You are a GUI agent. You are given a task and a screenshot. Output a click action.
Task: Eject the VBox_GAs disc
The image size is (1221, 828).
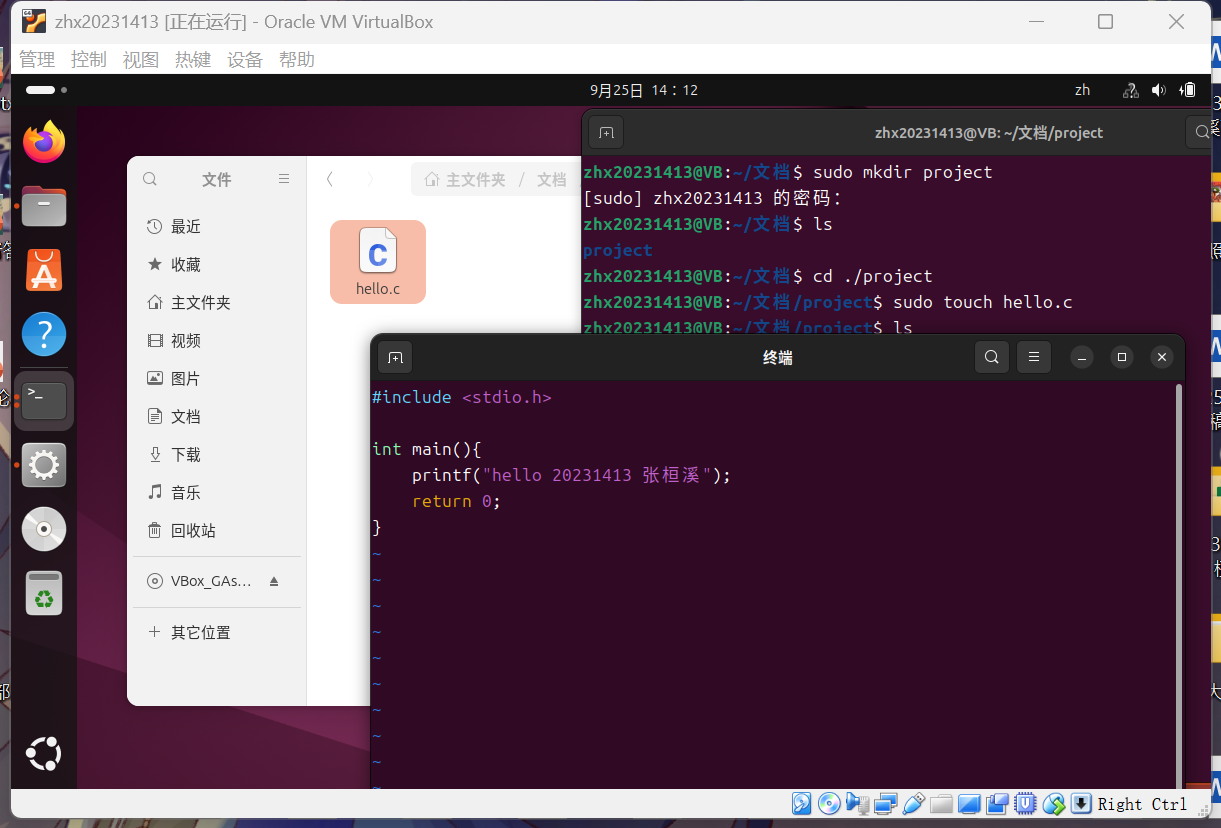click(274, 581)
